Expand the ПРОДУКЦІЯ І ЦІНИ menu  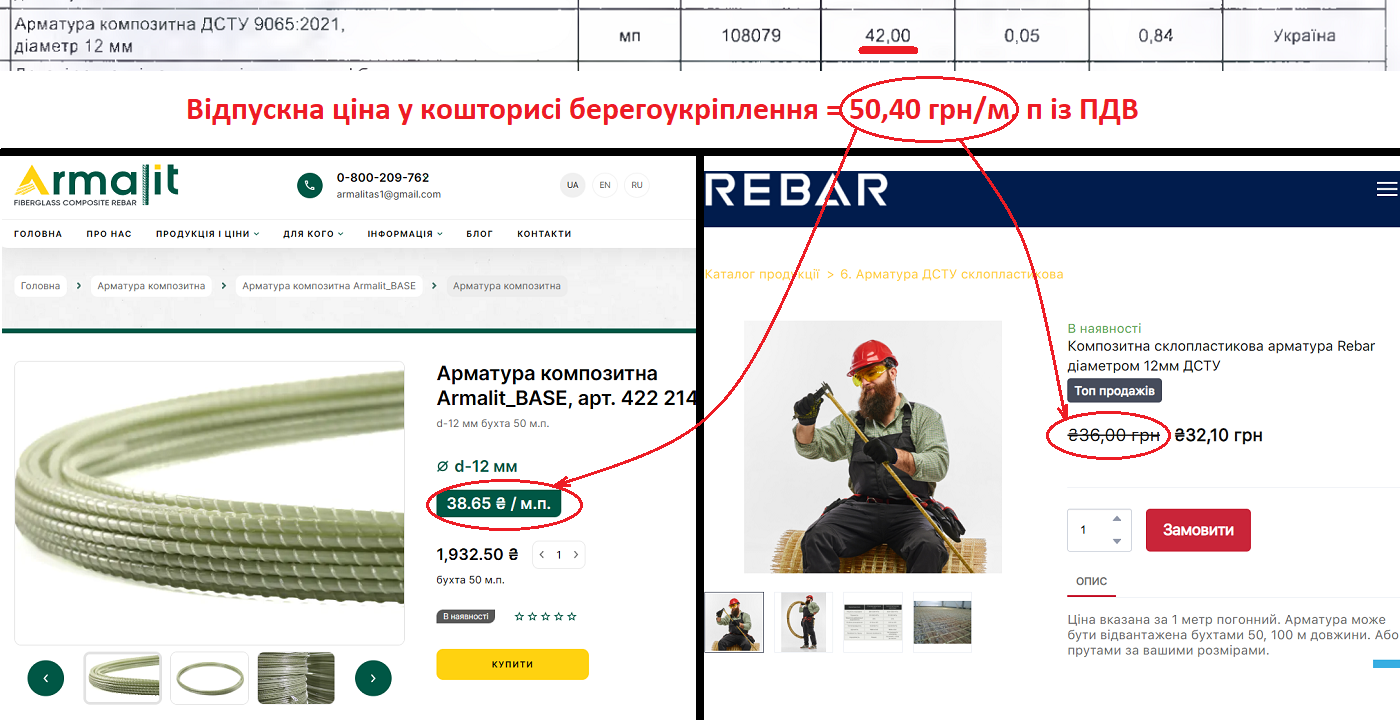click(x=207, y=234)
